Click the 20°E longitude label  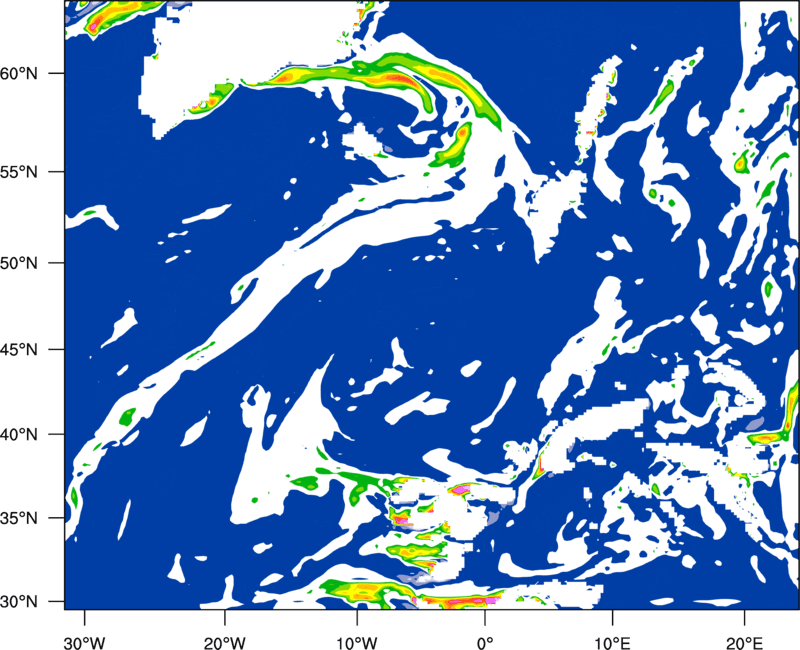click(x=744, y=642)
